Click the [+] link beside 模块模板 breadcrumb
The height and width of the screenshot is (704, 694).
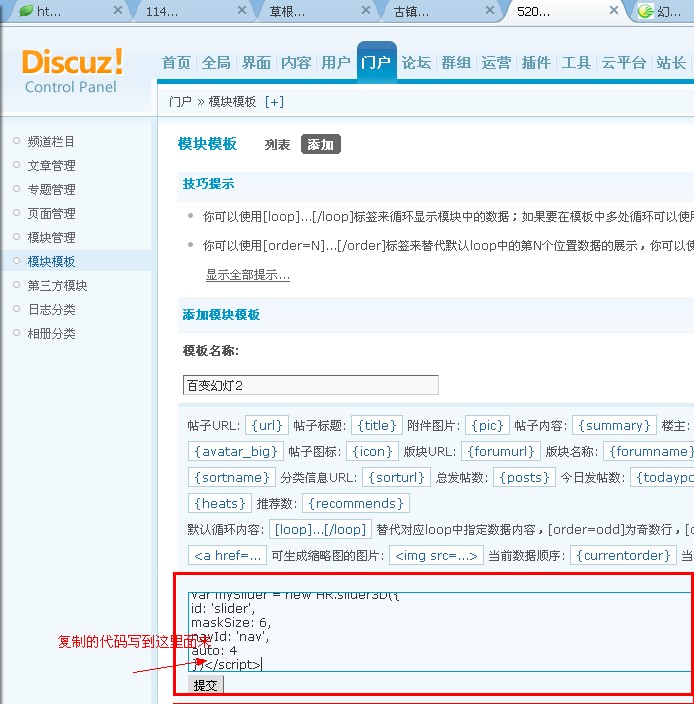tap(274, 102)
